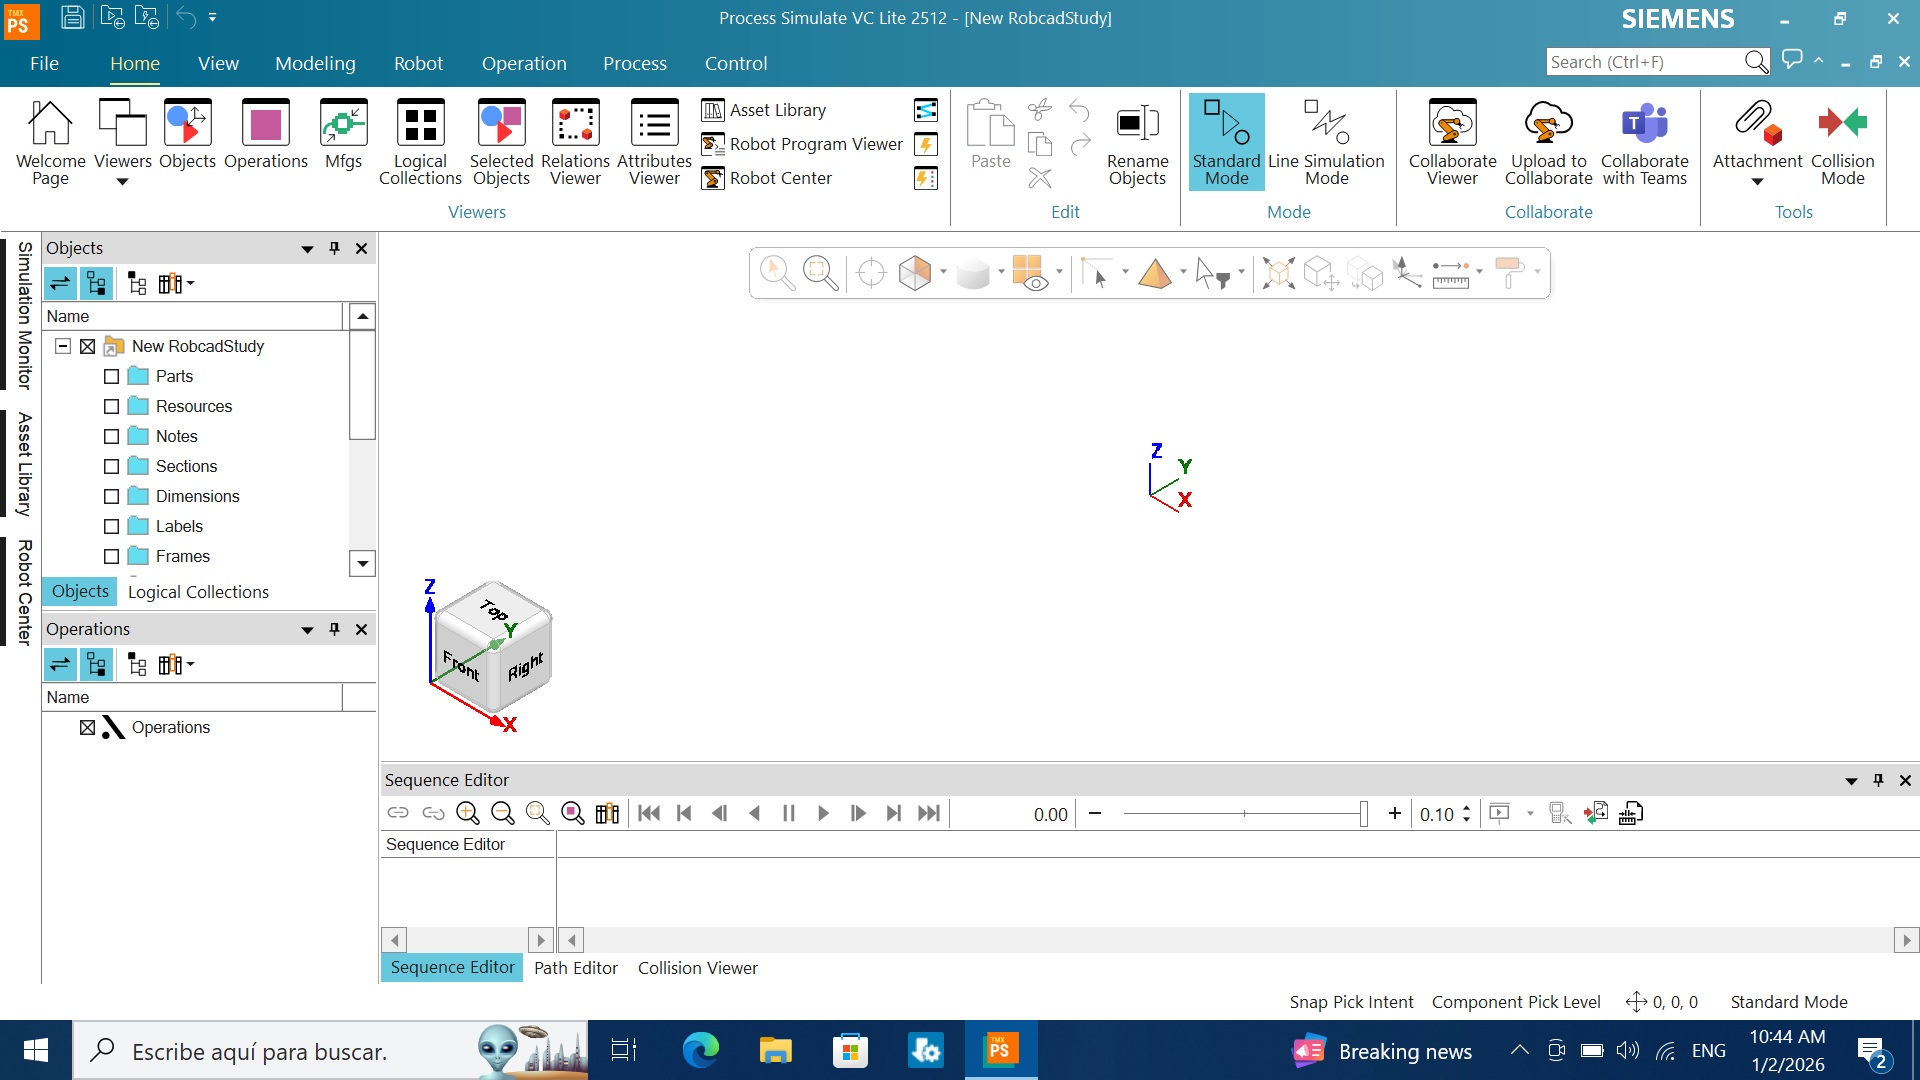Click Zoom to Fit in graphic toolbar
The image size is (1920, 1080).
pyautogui.click(x=820, y=272)
